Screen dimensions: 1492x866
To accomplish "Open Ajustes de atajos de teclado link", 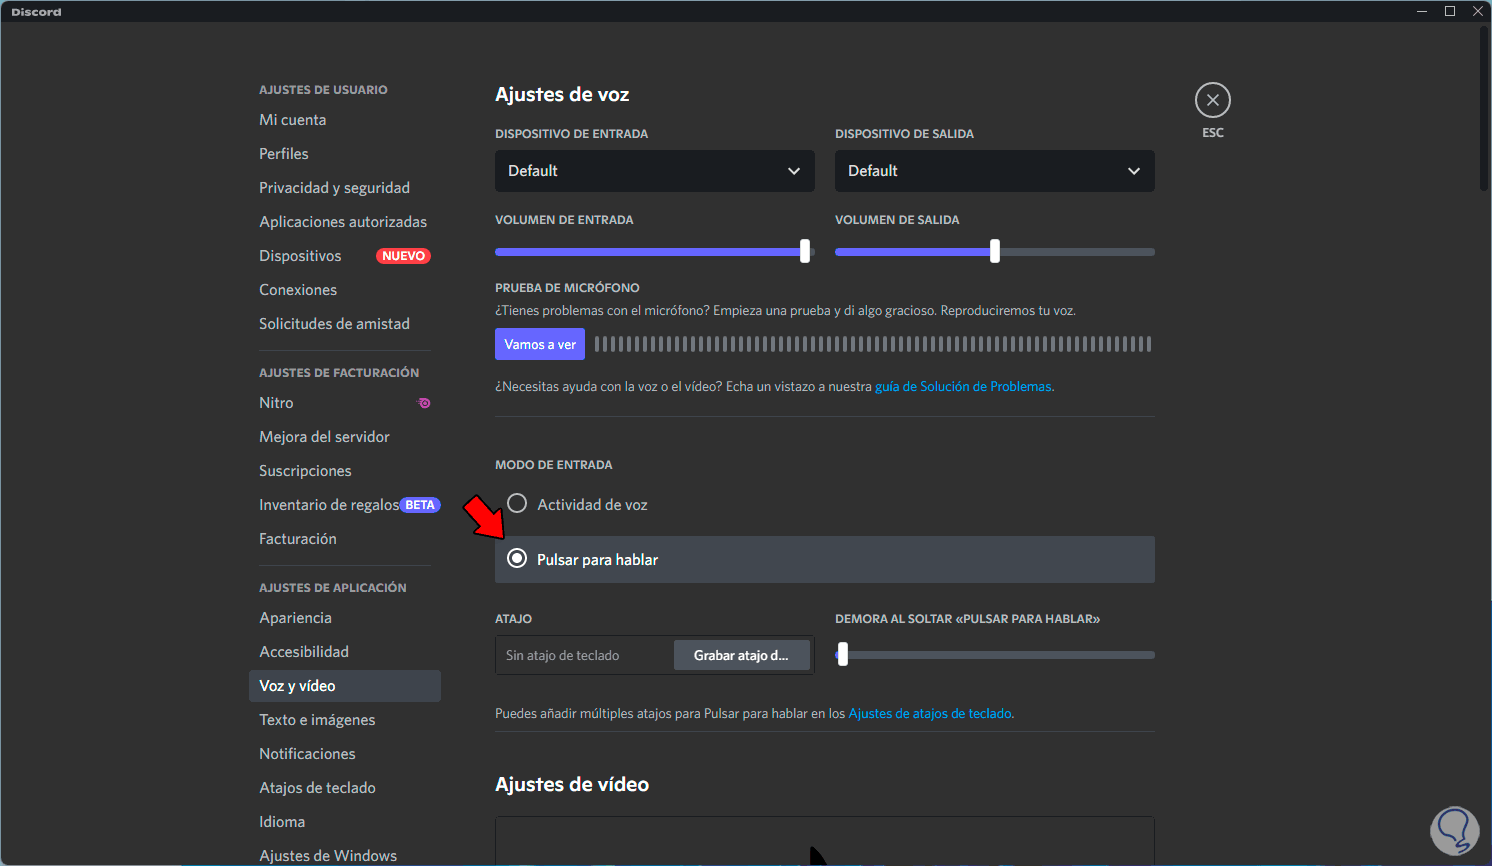I will click(x=930, y=714).
